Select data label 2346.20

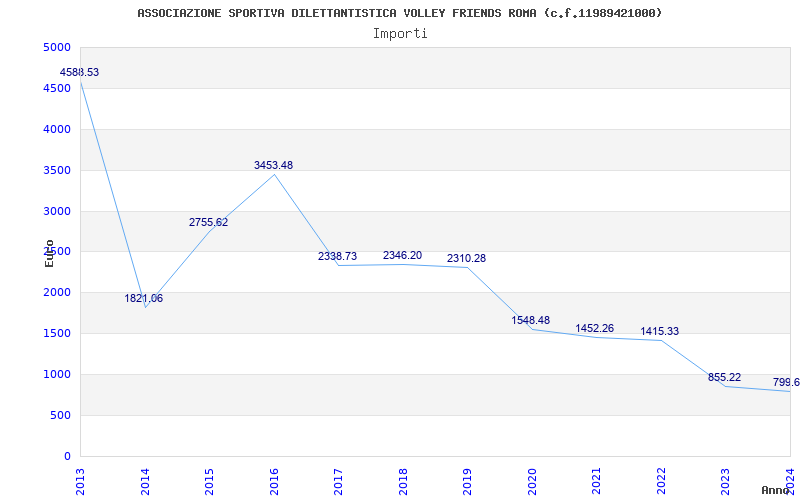point(403,256)
